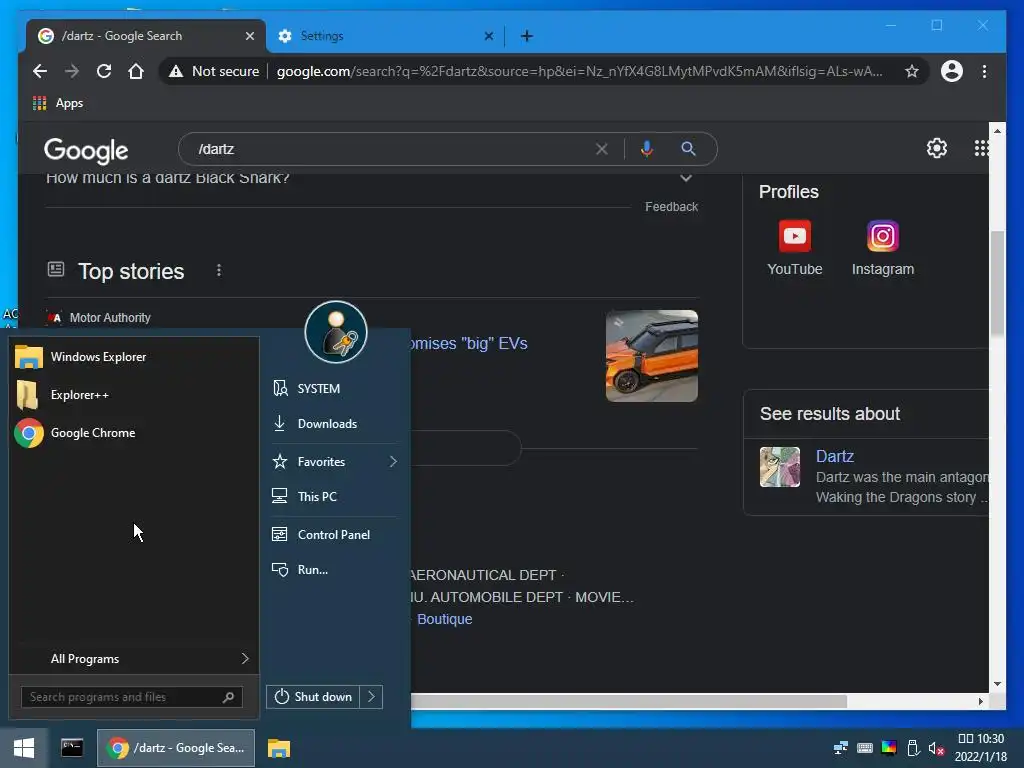This screenshot has width=1024, height=768.
Task: Close the Settings tab
Action: point(488,36)
